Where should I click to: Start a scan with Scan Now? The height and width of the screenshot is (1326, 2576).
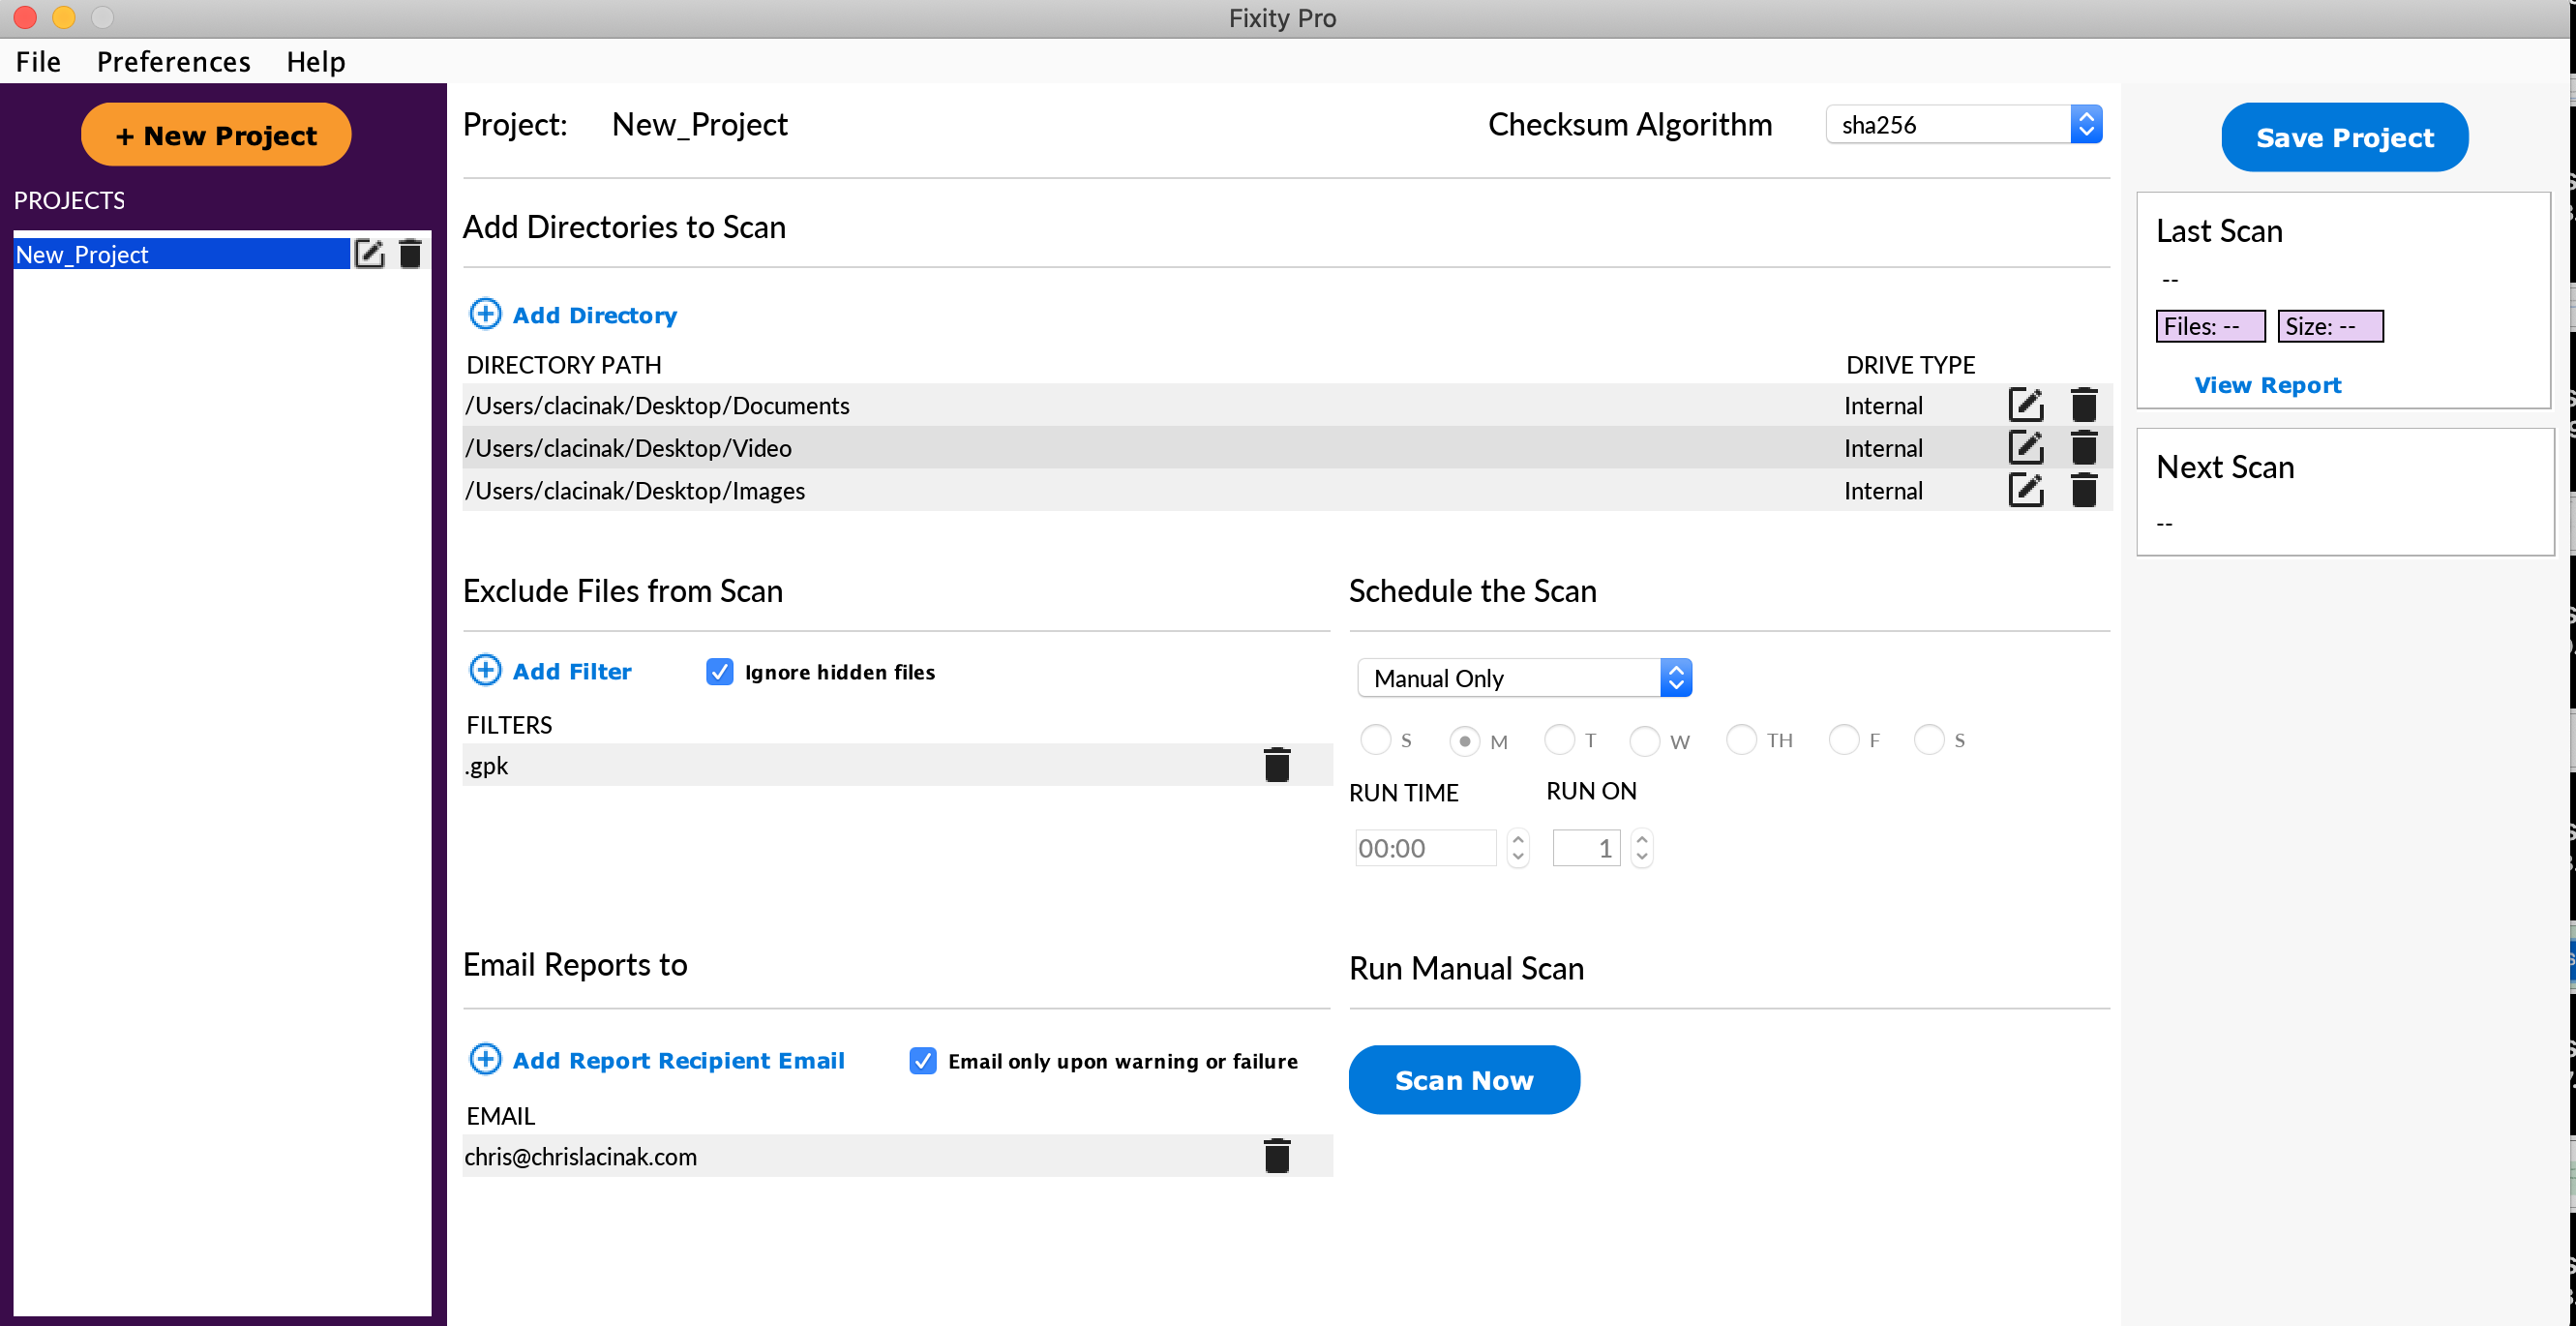tap(1464, 1080)
